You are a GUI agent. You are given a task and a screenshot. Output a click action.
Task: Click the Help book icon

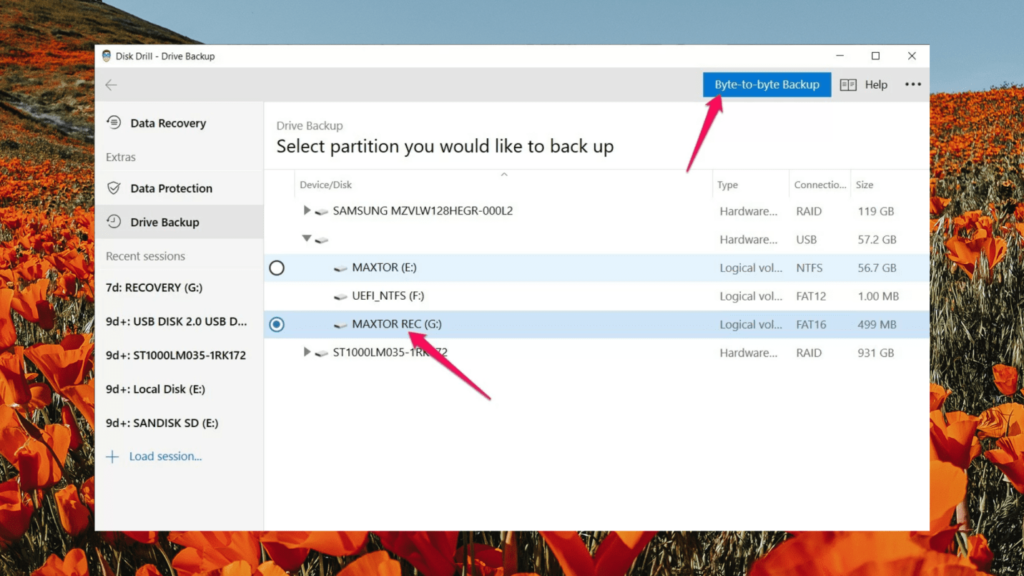tap(848, 85)
